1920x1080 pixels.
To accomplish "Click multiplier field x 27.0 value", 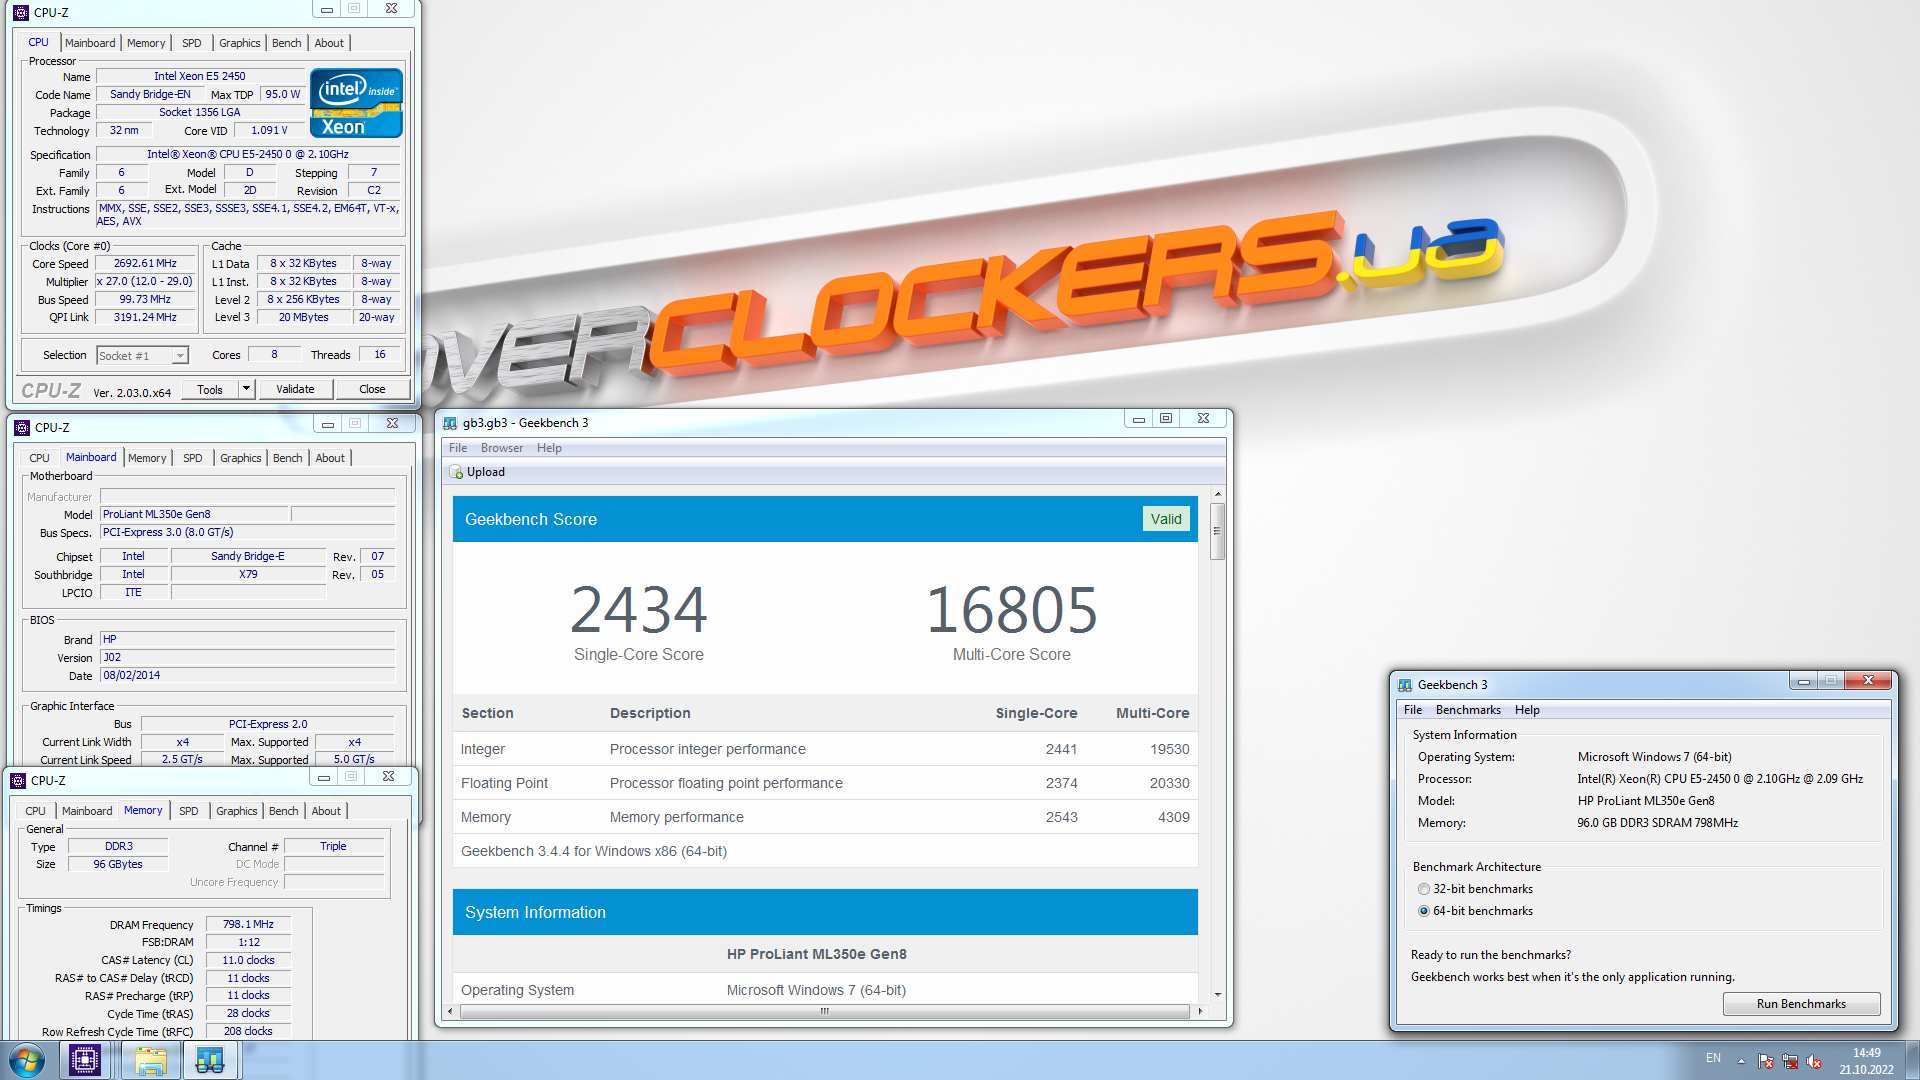I will coord(145,282).
